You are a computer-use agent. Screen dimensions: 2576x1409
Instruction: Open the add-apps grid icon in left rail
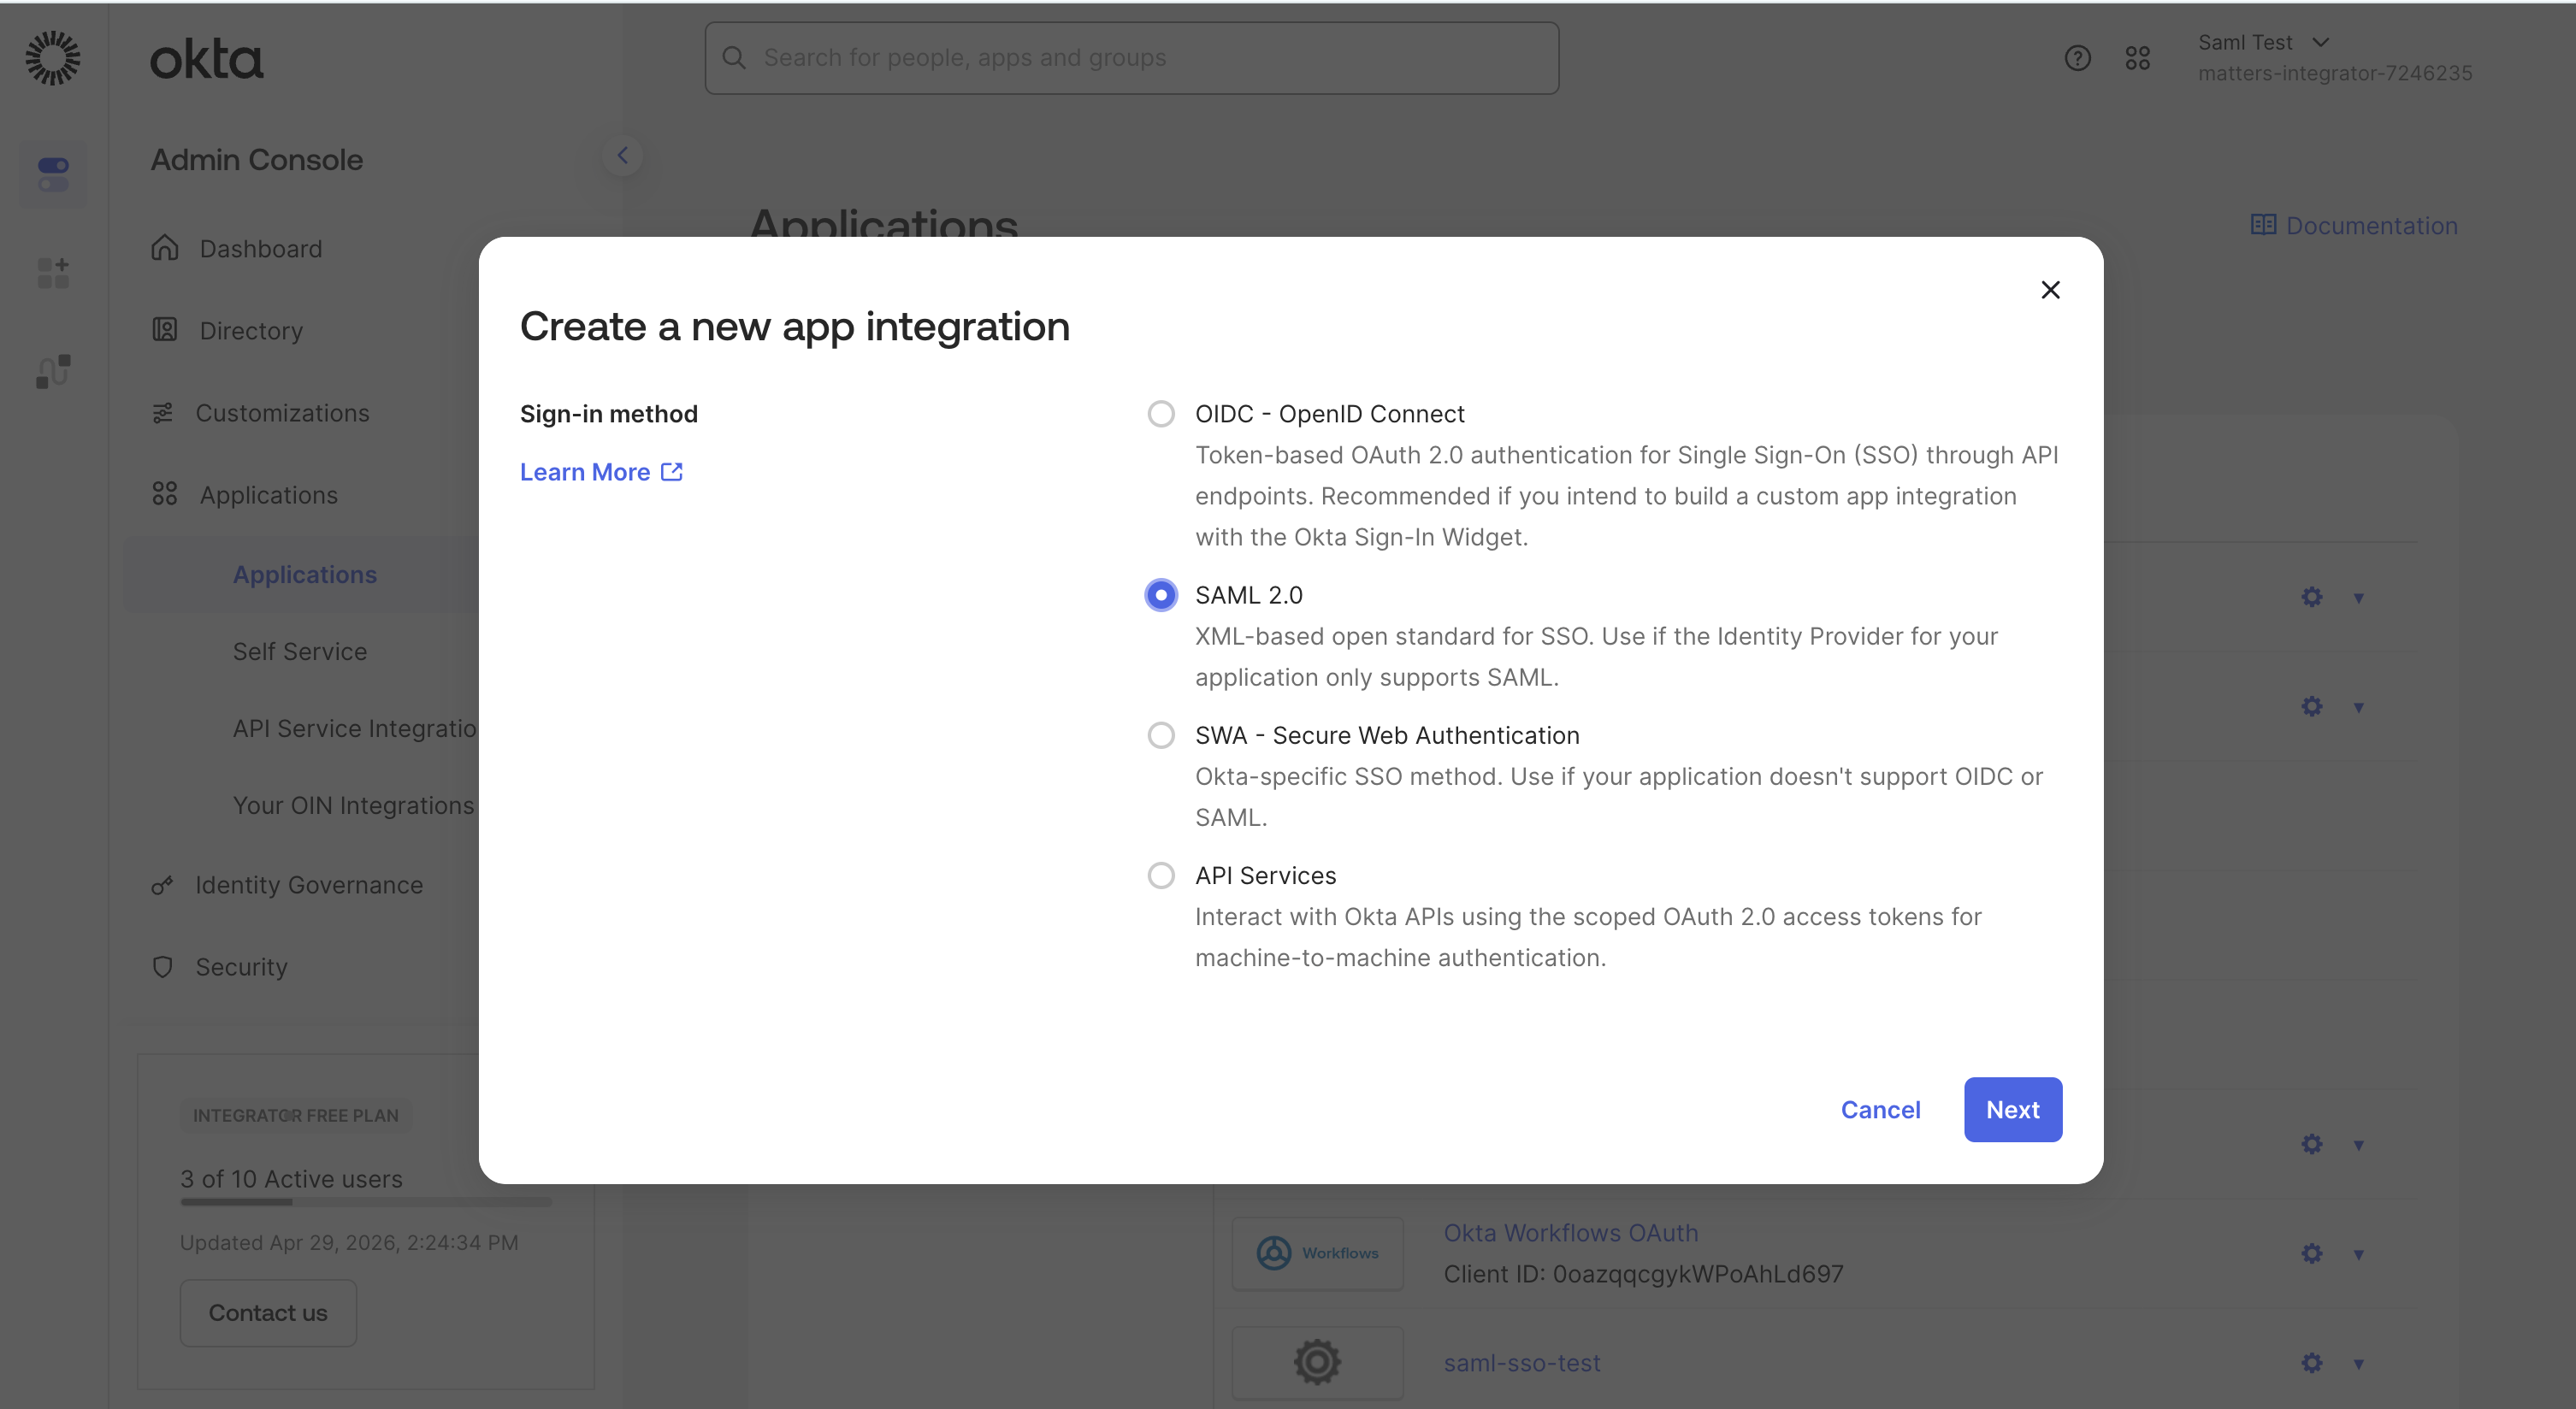pos(53,272)
